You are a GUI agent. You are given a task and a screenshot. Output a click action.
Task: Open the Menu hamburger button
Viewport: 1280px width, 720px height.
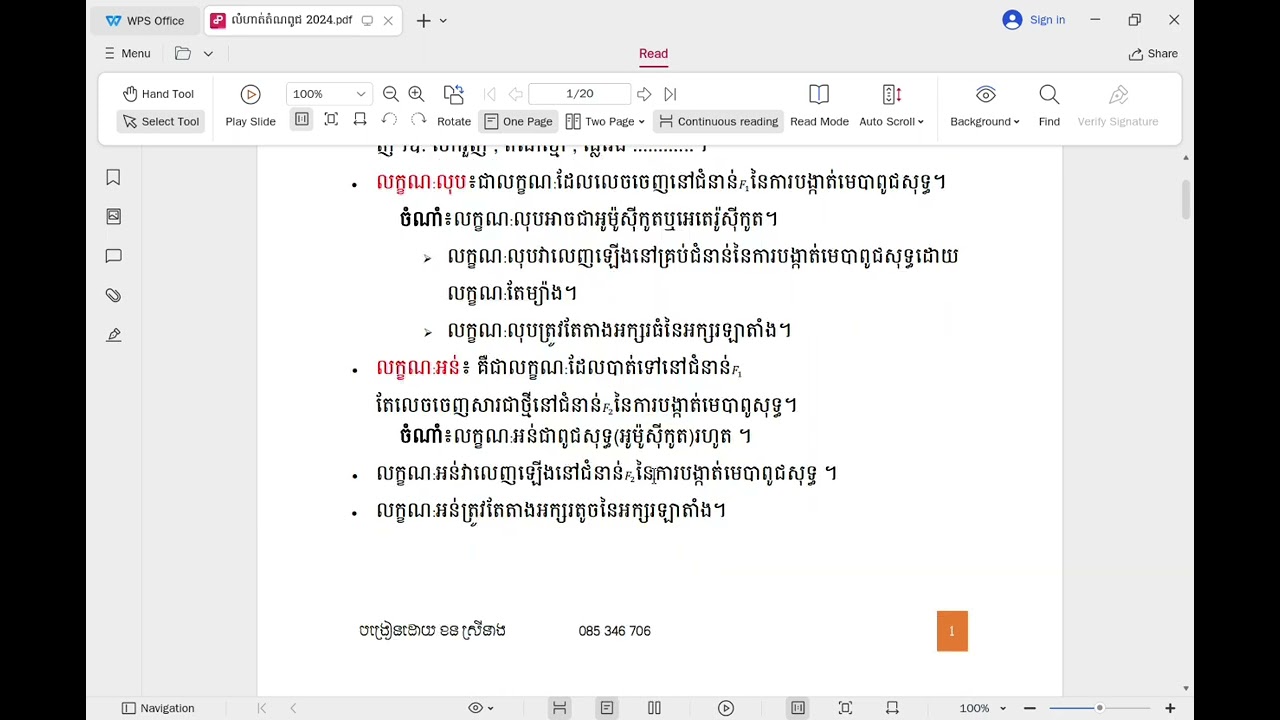pyautogui.click(x=127, y=53)
